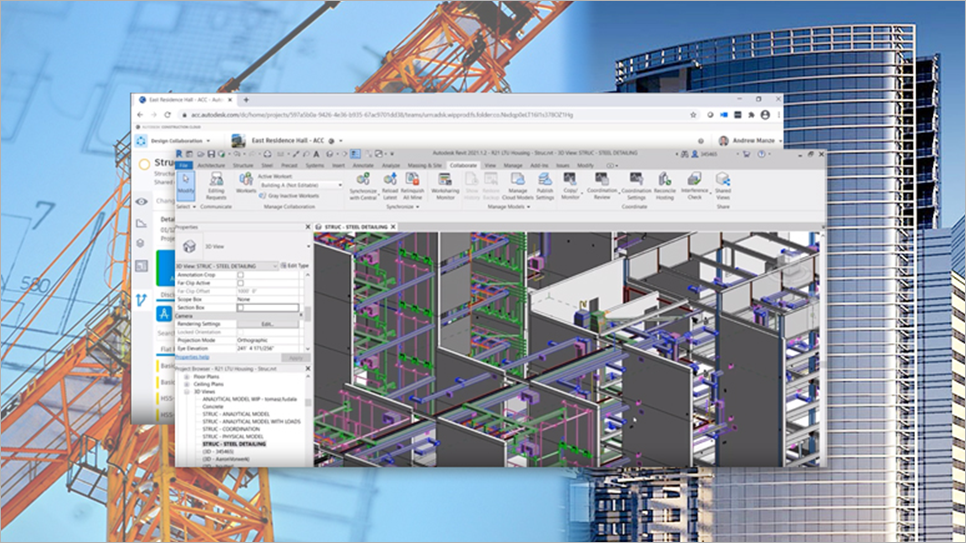Reload the page in the browser window
The height and width of the screenshot is (543, 966).
click(167, 115)
